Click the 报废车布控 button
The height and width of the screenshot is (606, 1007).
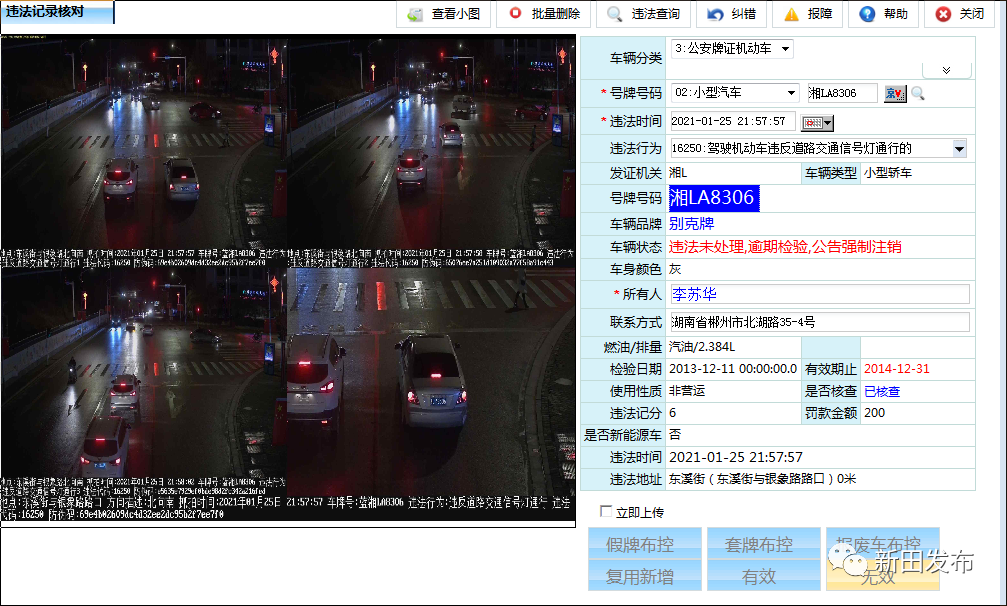point(882,544)
